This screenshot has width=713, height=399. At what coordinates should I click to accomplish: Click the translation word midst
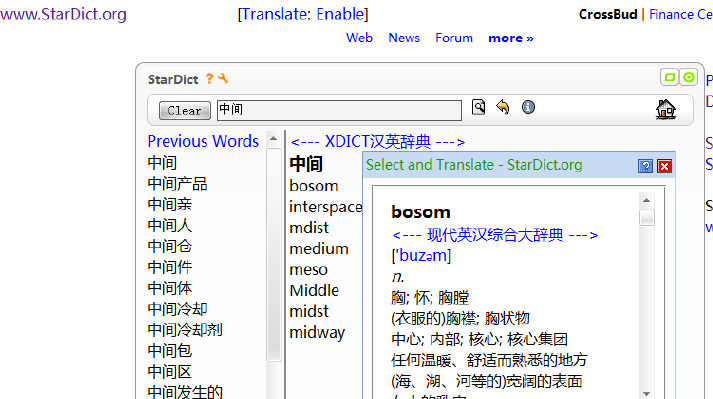[309, 312]
